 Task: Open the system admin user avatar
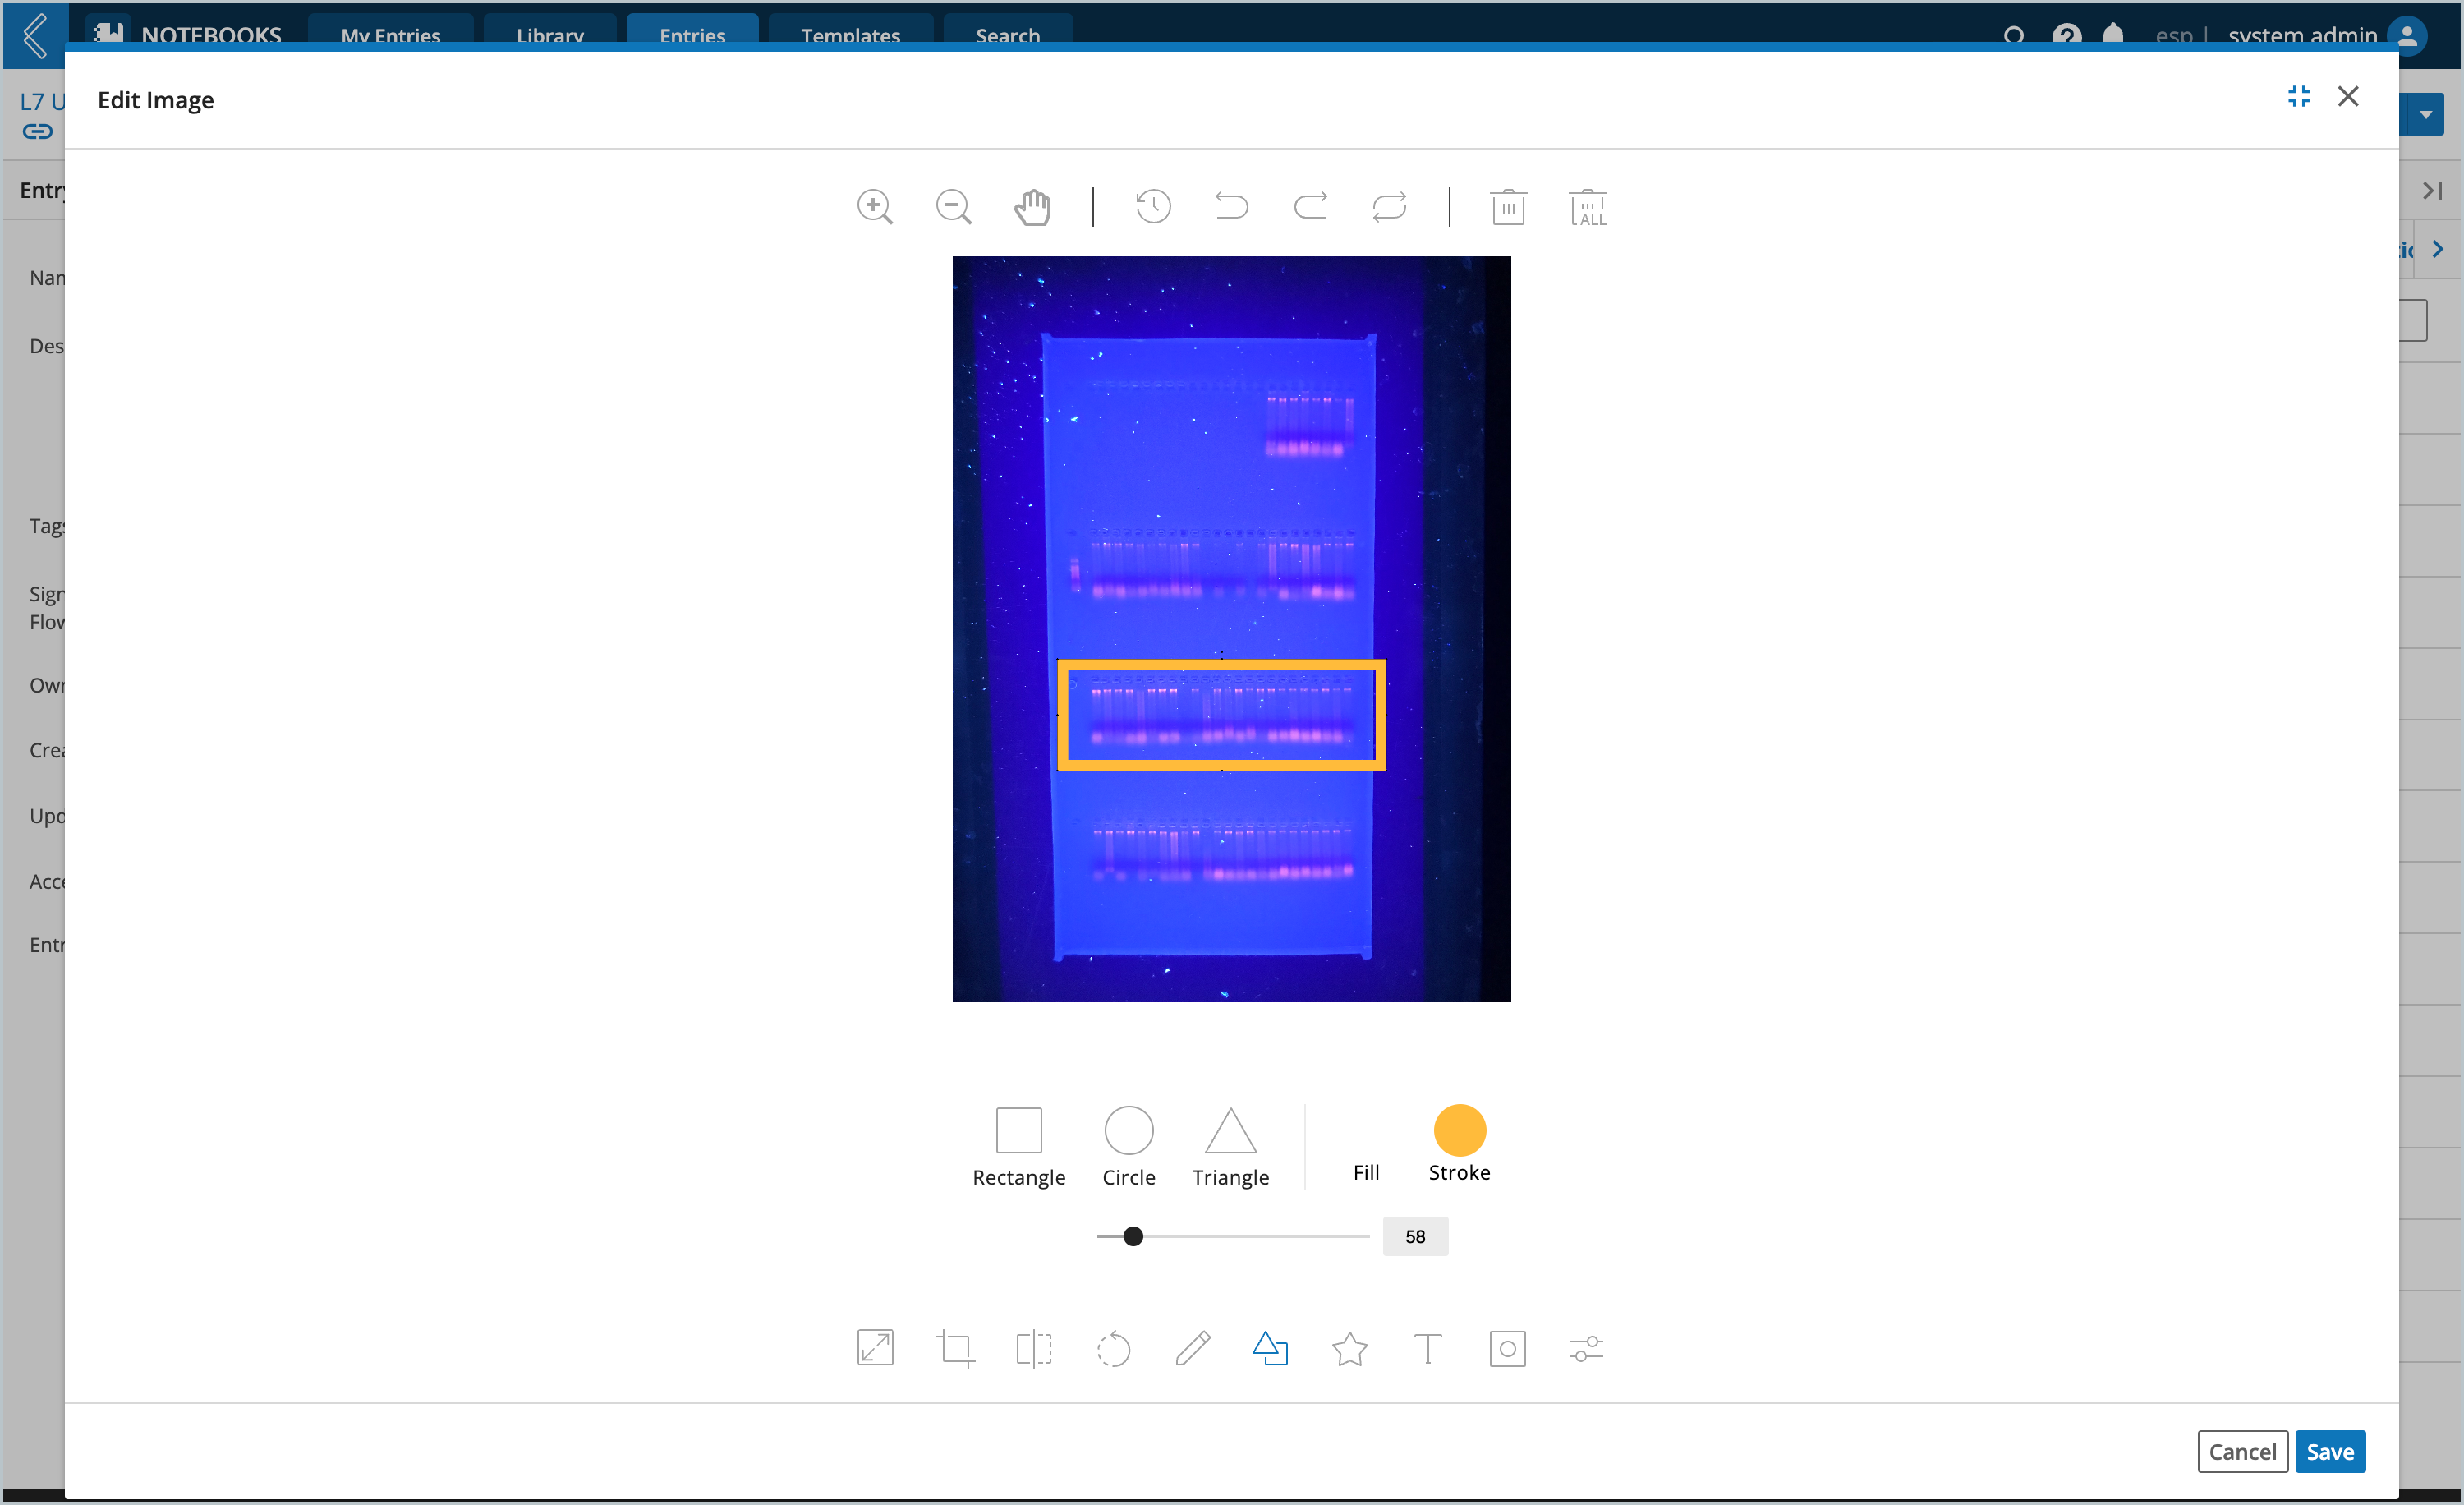2408,36
